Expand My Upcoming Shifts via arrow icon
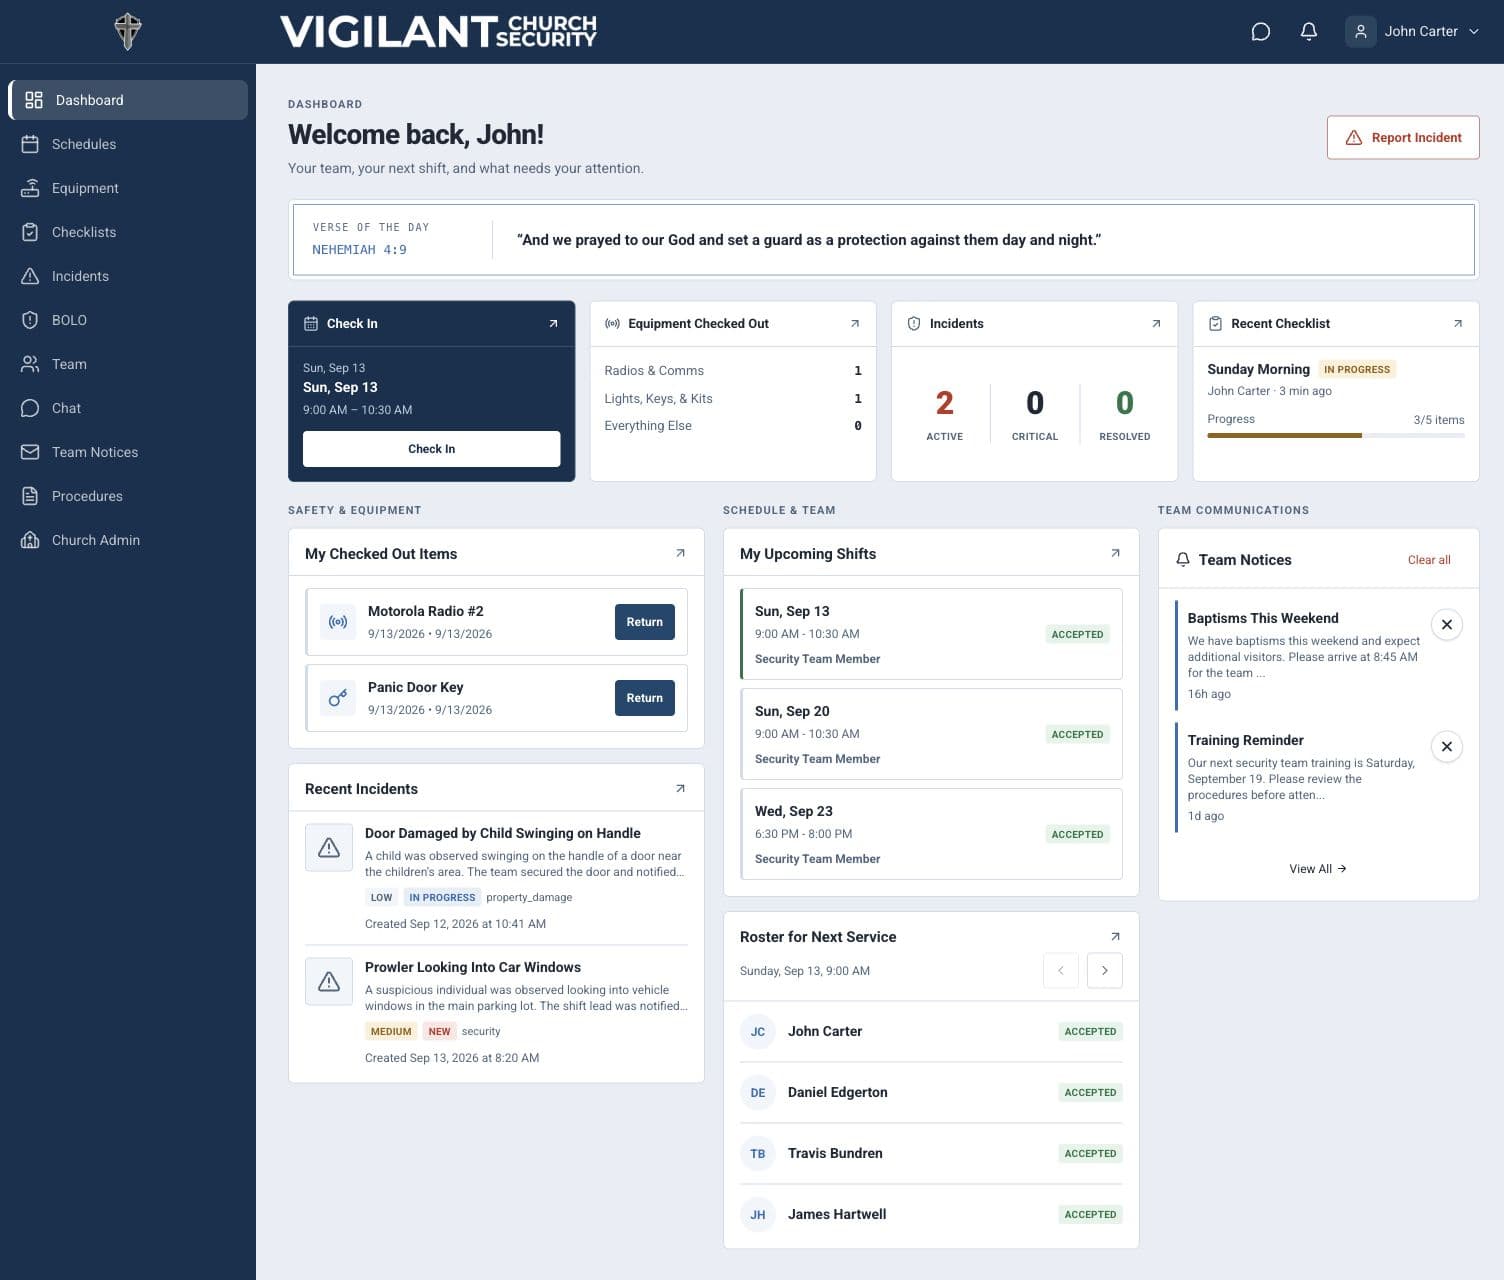1504x1280 pixels. pos(1115,553)
